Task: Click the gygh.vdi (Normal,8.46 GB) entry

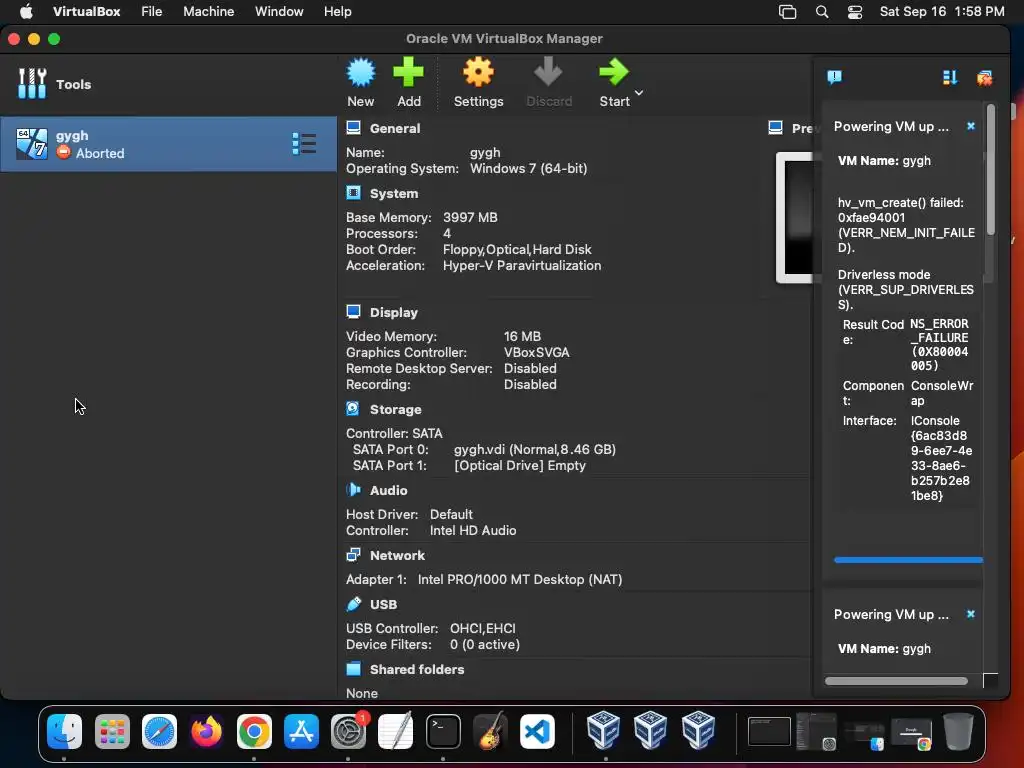Action: click(x=535, y=449)
